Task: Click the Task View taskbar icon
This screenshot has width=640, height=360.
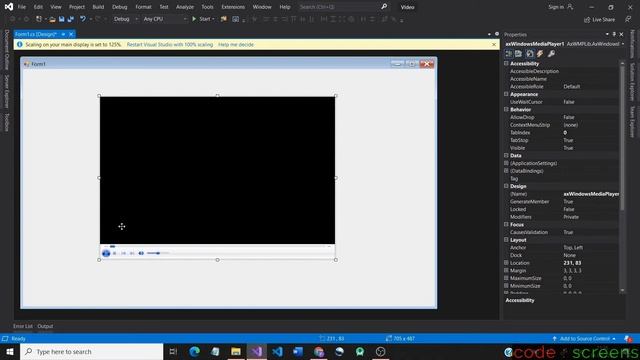Action: (x=173, y=351)
